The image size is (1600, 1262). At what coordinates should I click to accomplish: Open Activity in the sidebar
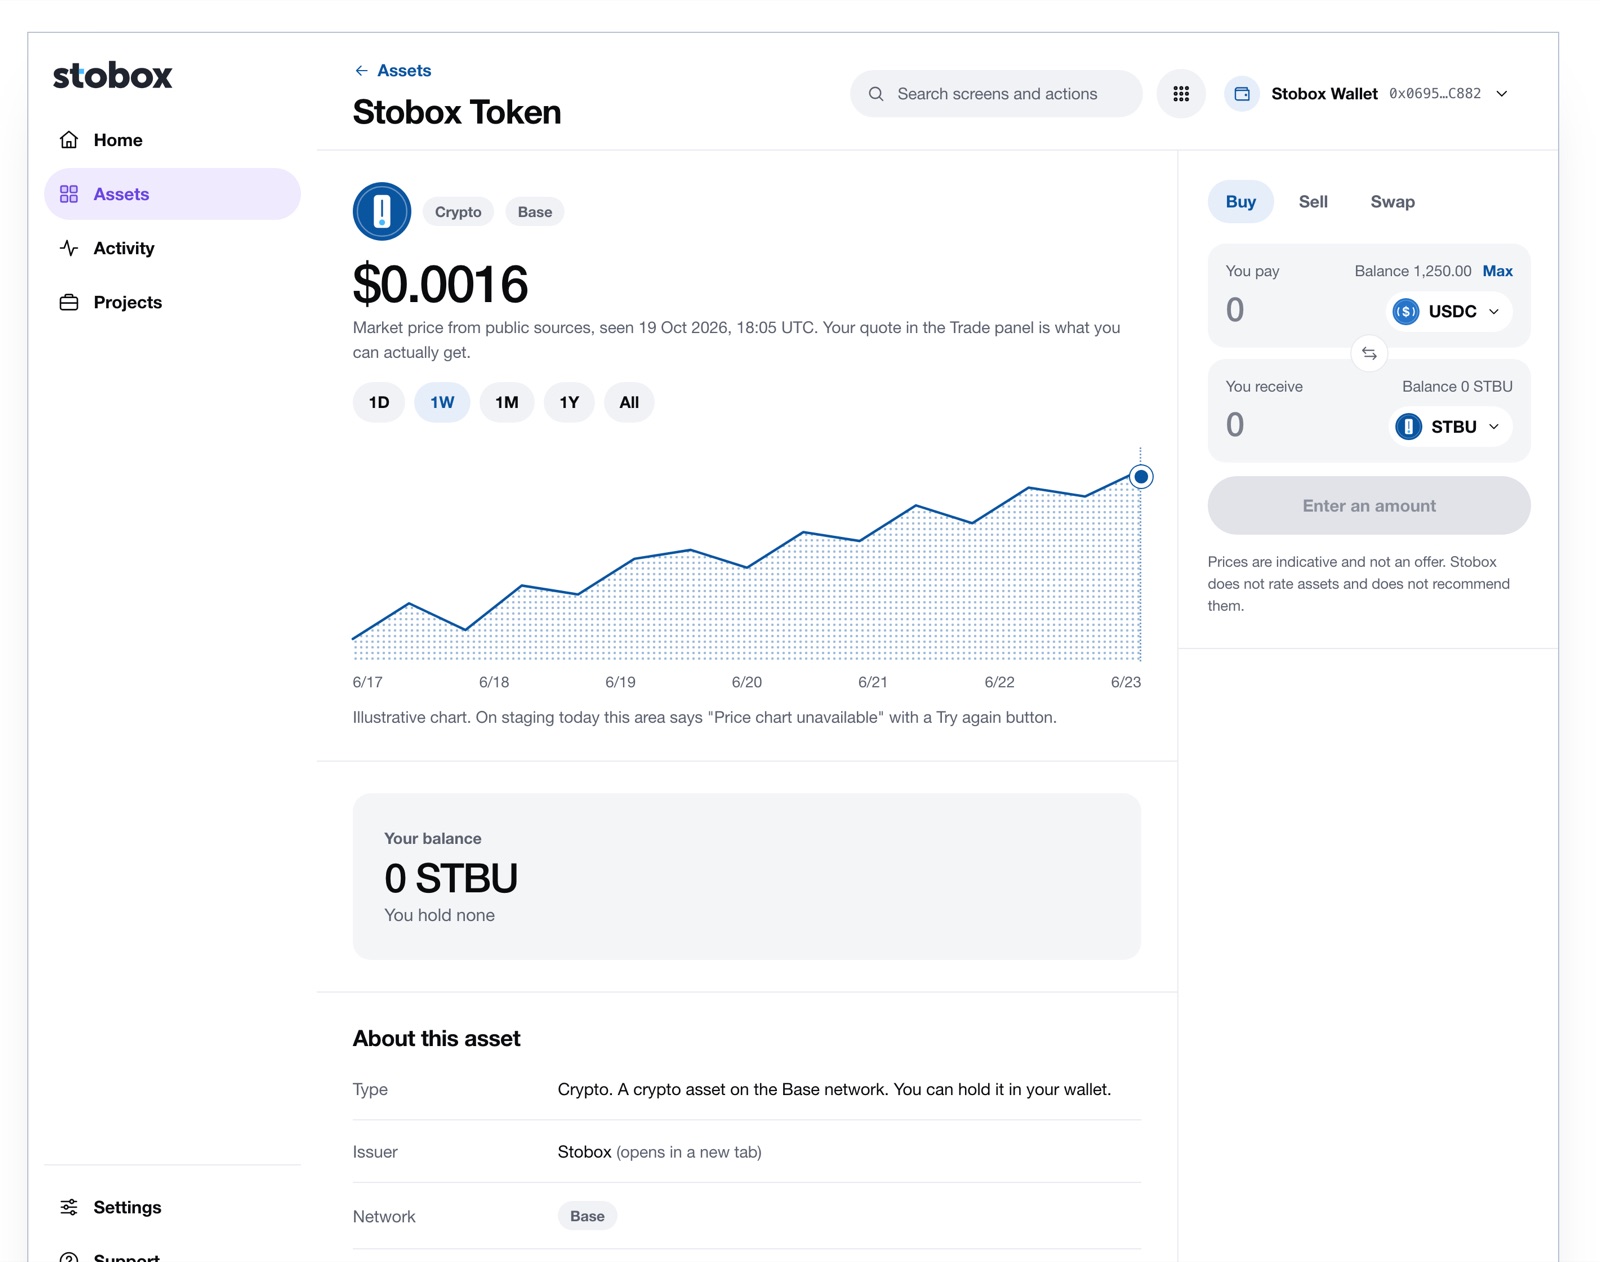tap(172, 248)
